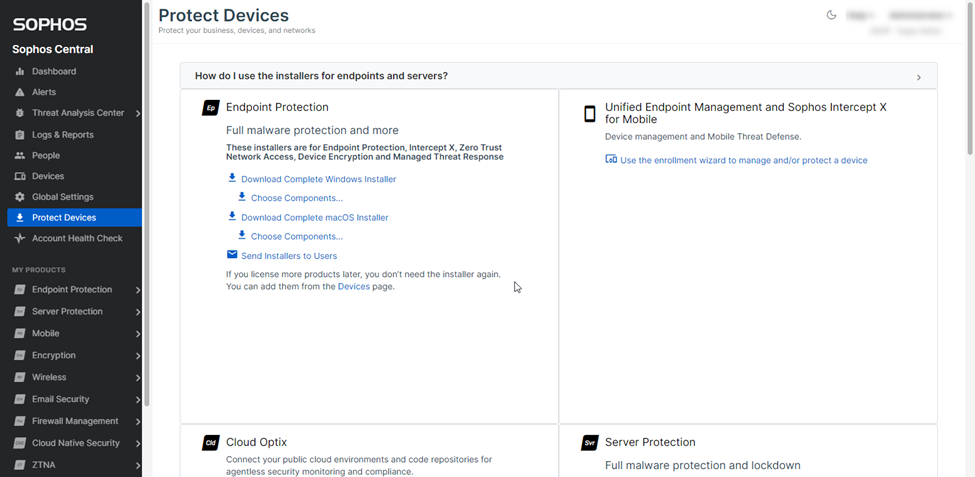Click the Server Protection sidebar product icon
975x477 pixels.
pos(20,312)
